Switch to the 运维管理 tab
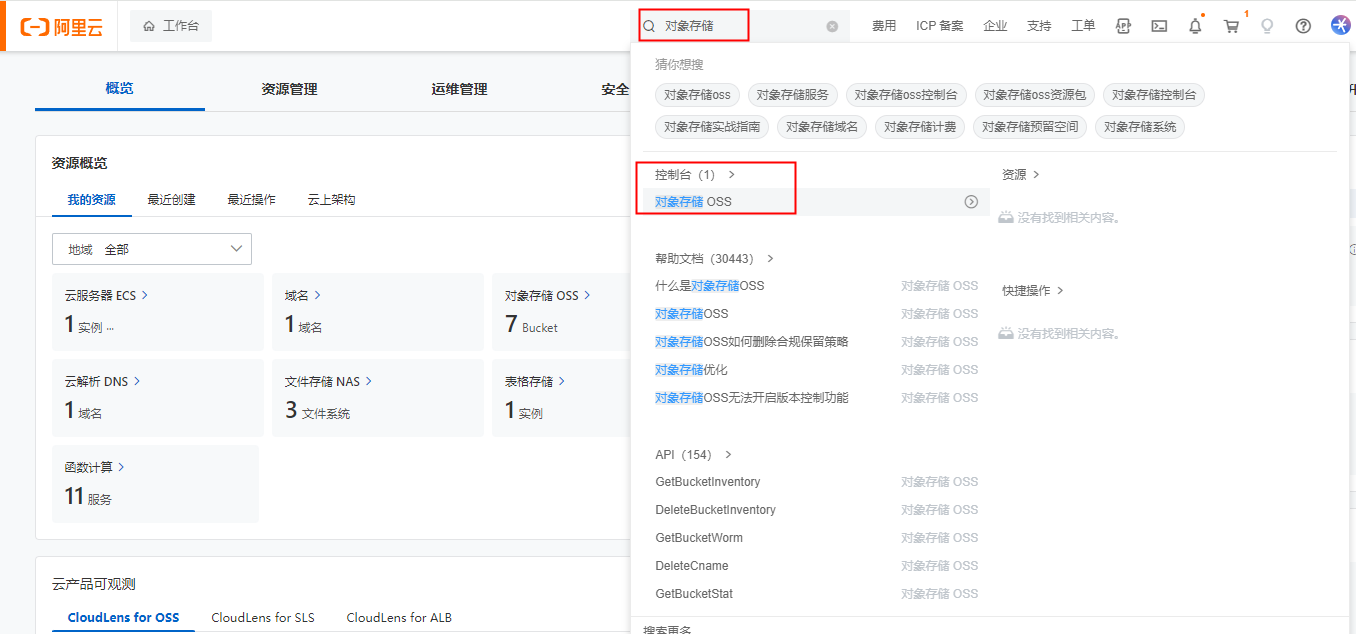 [459, 89]
